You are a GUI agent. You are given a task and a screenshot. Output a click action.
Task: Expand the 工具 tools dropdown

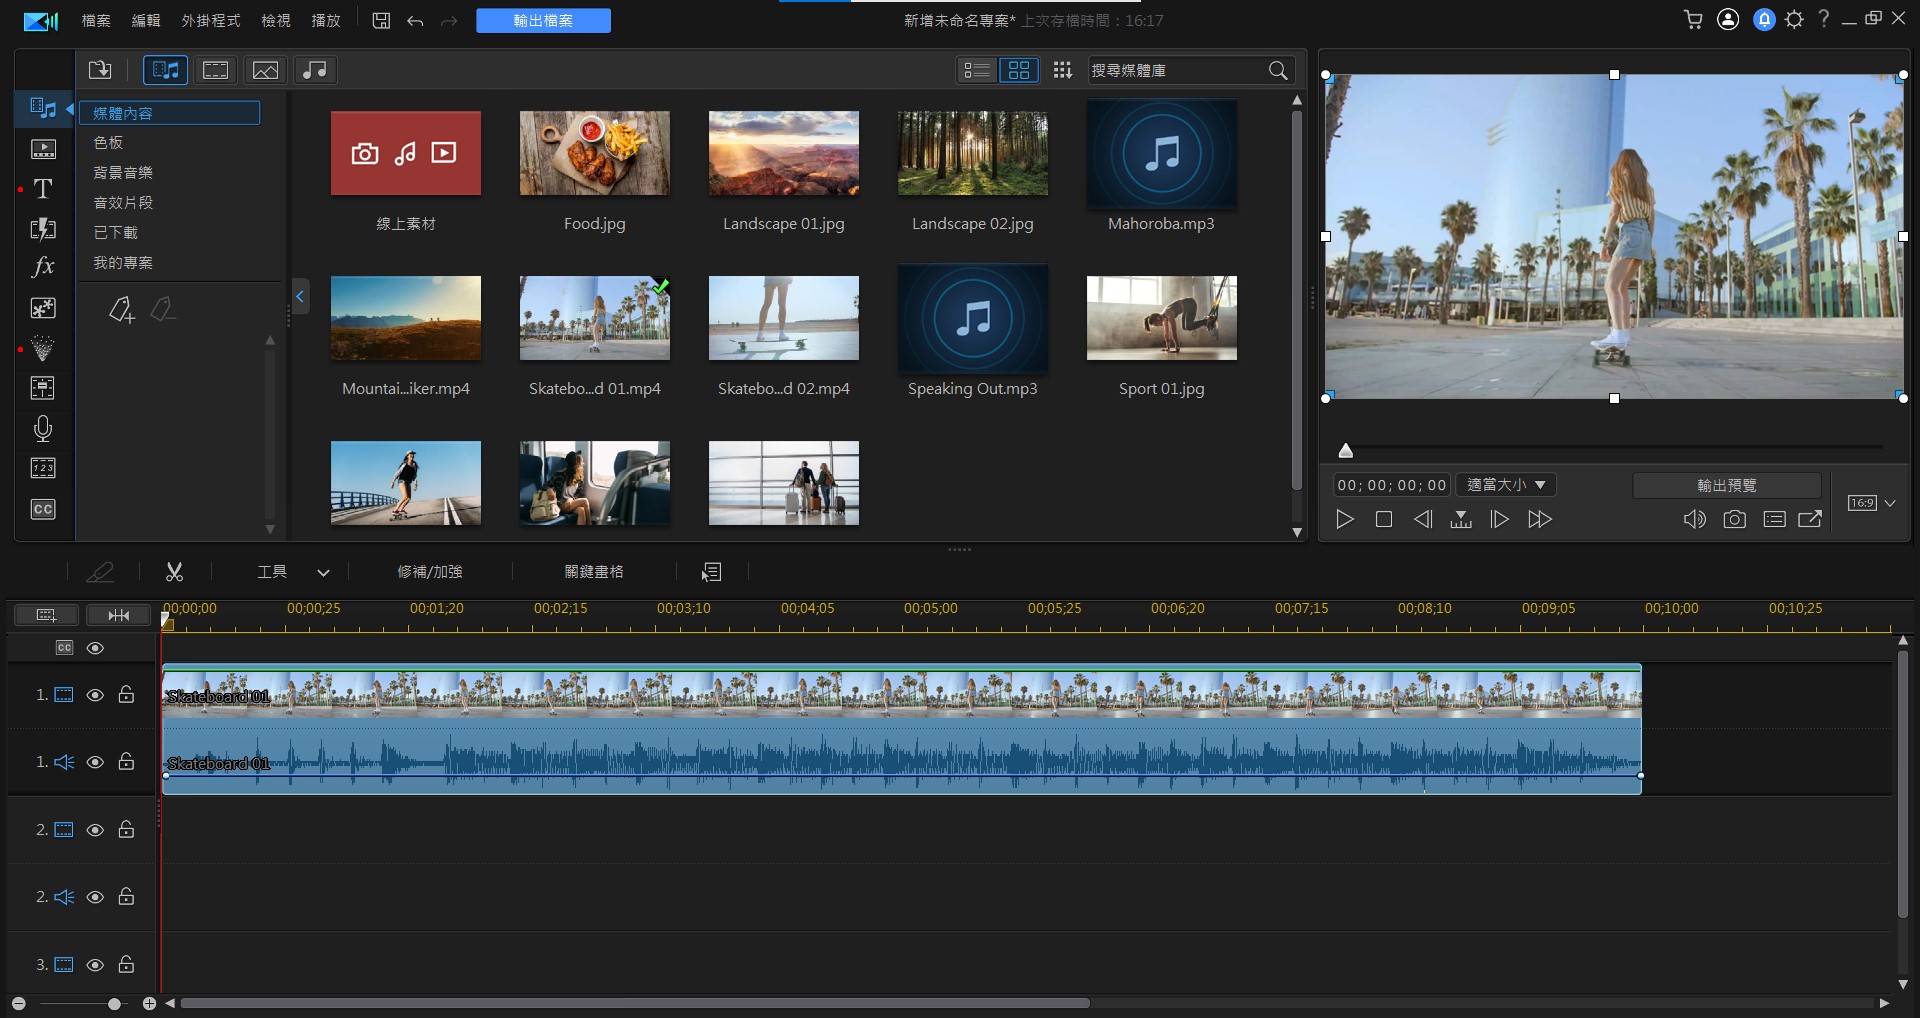point(322,572)
